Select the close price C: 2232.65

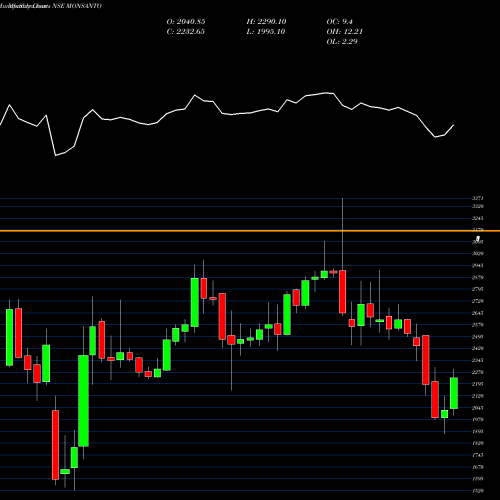(186, 32)
